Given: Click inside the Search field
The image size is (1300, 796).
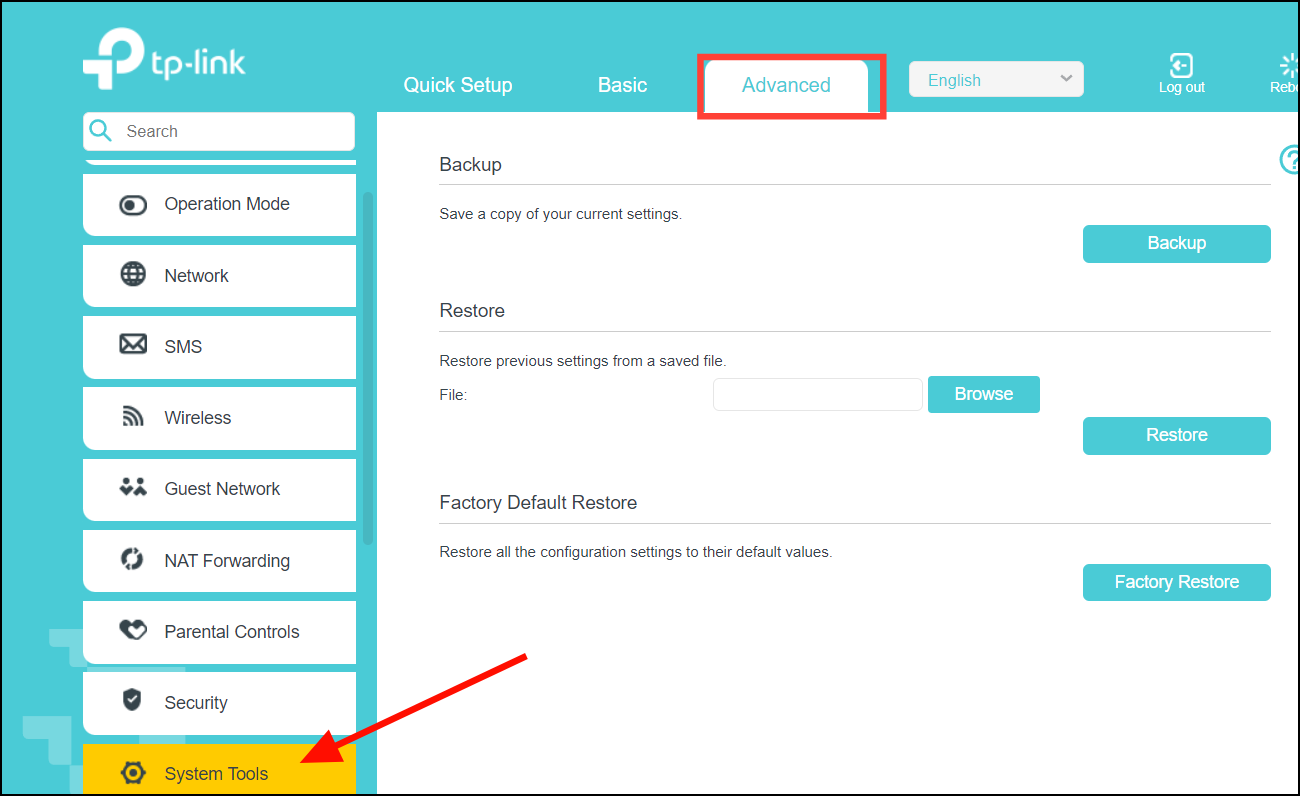Looking at the screenshot, I should tap(219, 131).
